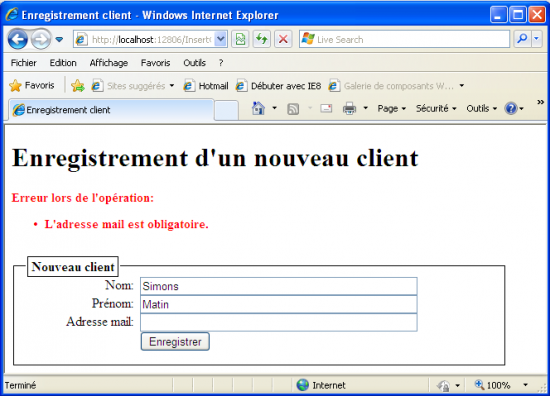Select the Enregistrement client tab

(111, 110)
